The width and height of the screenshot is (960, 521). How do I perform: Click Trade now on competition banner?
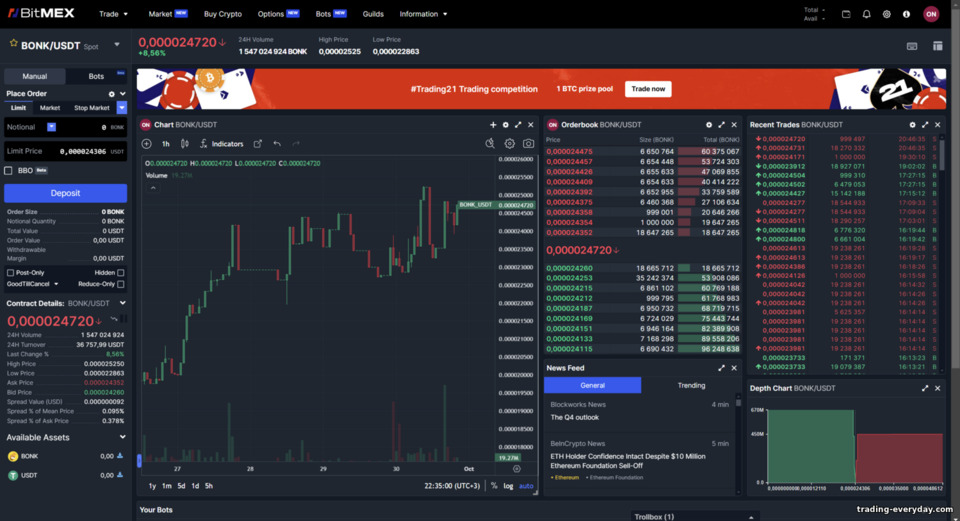tap(648, 89)
